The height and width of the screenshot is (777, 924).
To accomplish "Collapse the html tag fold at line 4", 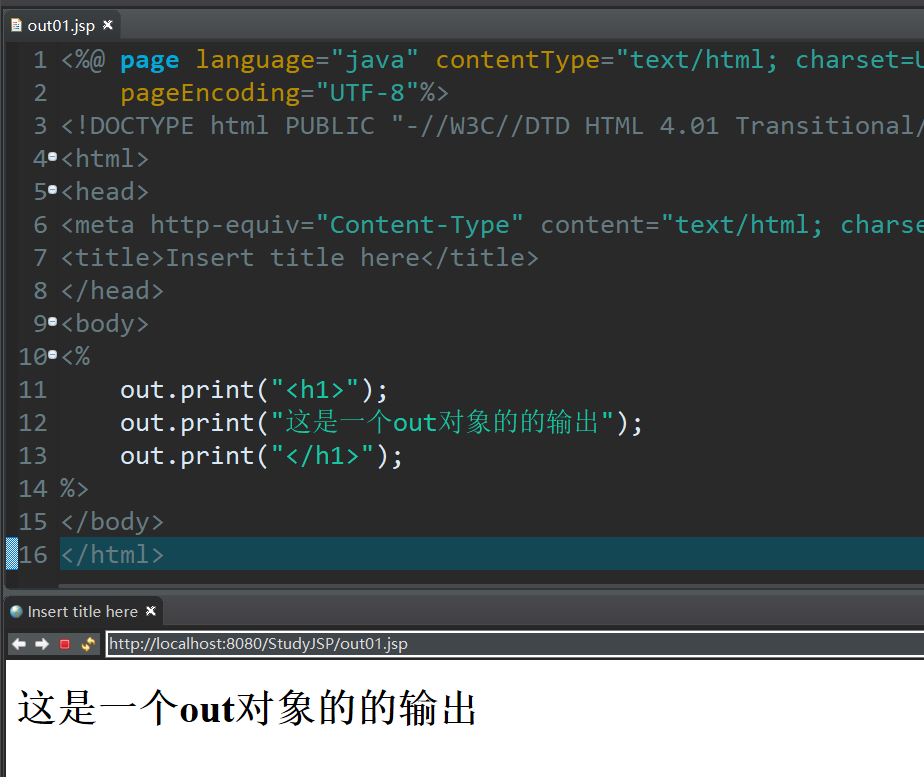I will click(52, 157).
